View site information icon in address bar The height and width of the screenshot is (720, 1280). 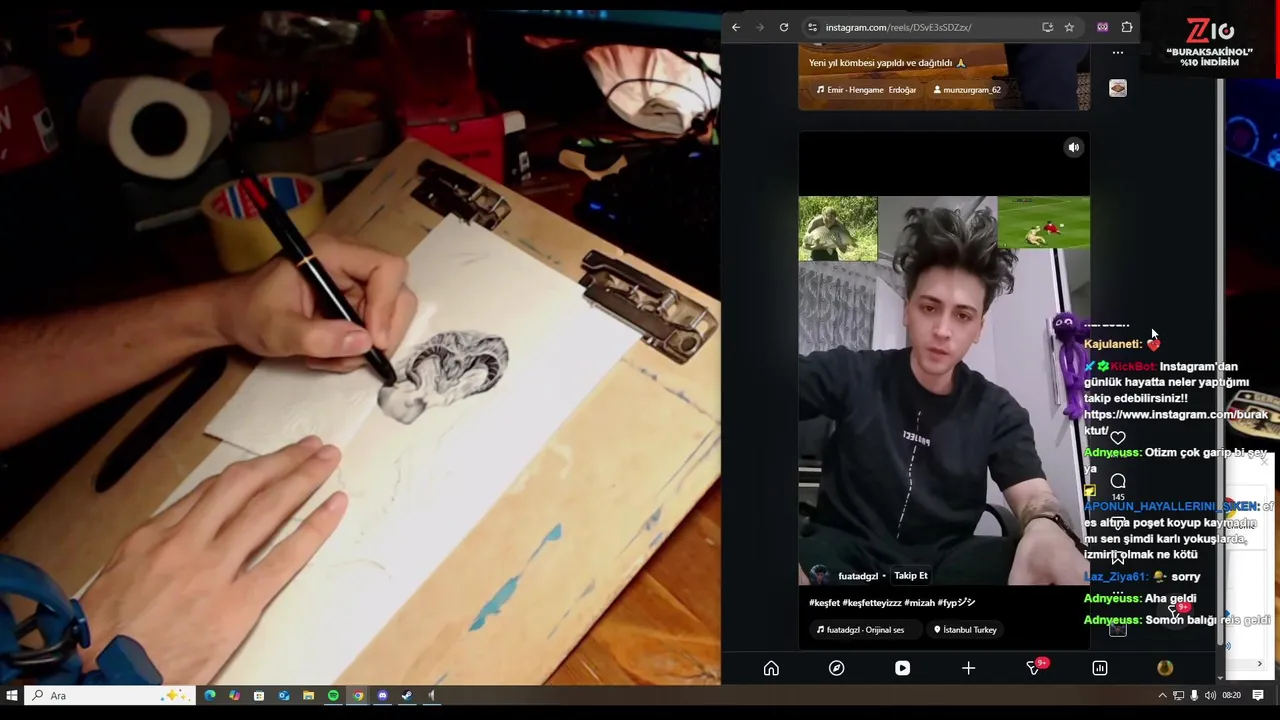coord(812,27)
